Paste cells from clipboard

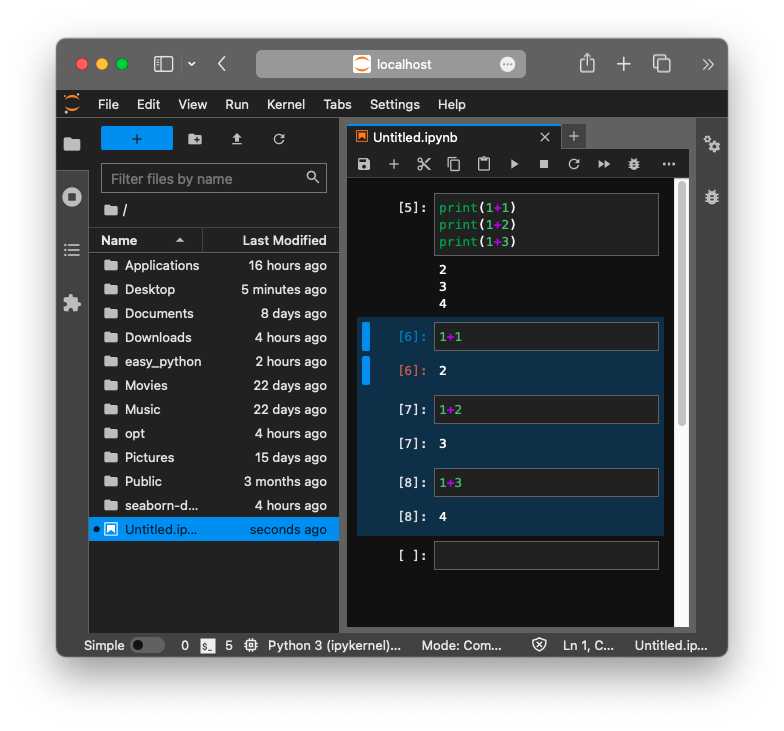(484, 164)
